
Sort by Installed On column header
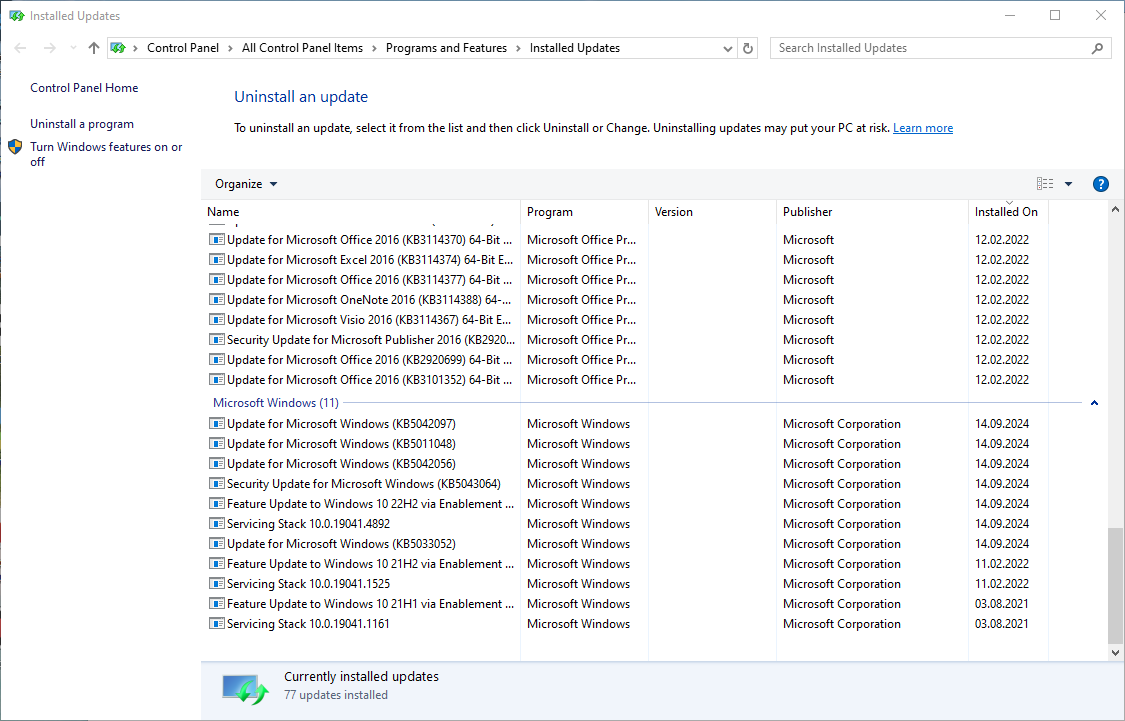click(x=1008, y=212)
